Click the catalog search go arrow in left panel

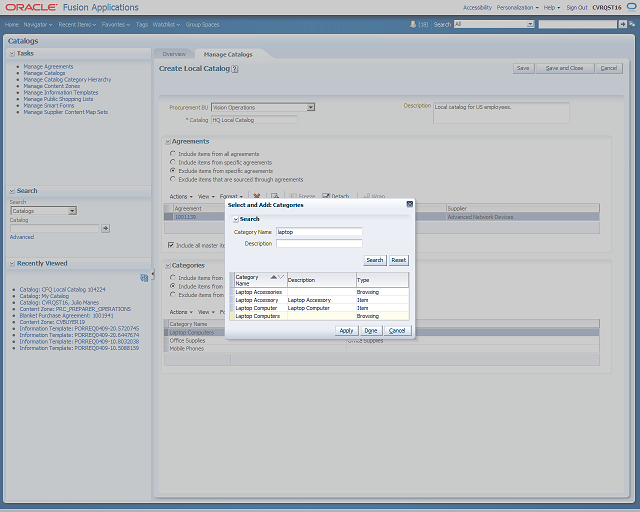[105, 228]
